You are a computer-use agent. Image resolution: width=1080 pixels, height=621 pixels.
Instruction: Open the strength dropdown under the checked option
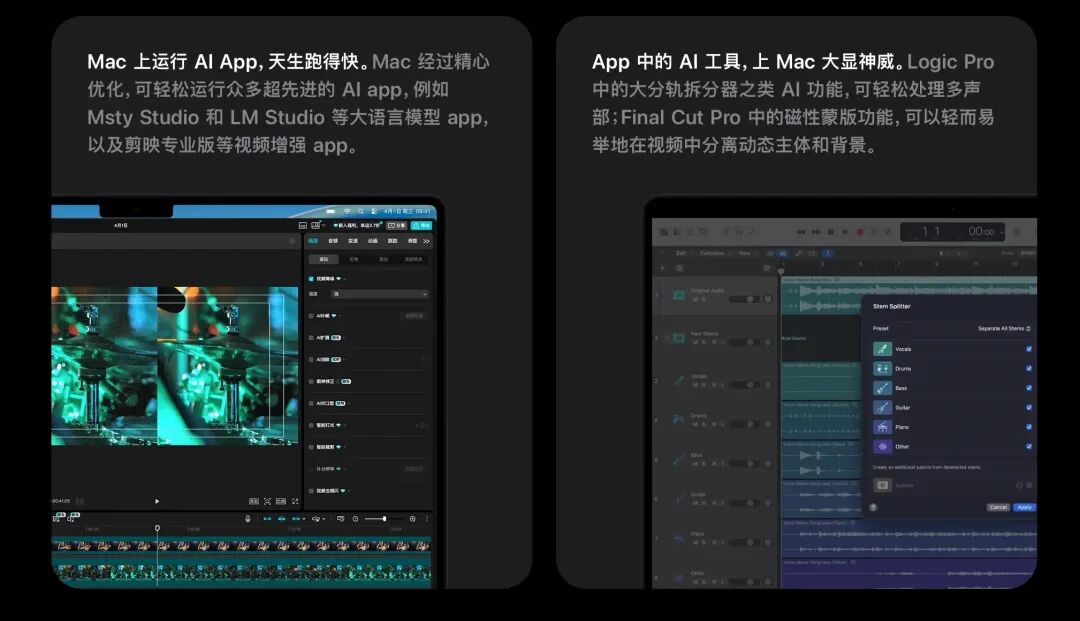click(380, 294)
